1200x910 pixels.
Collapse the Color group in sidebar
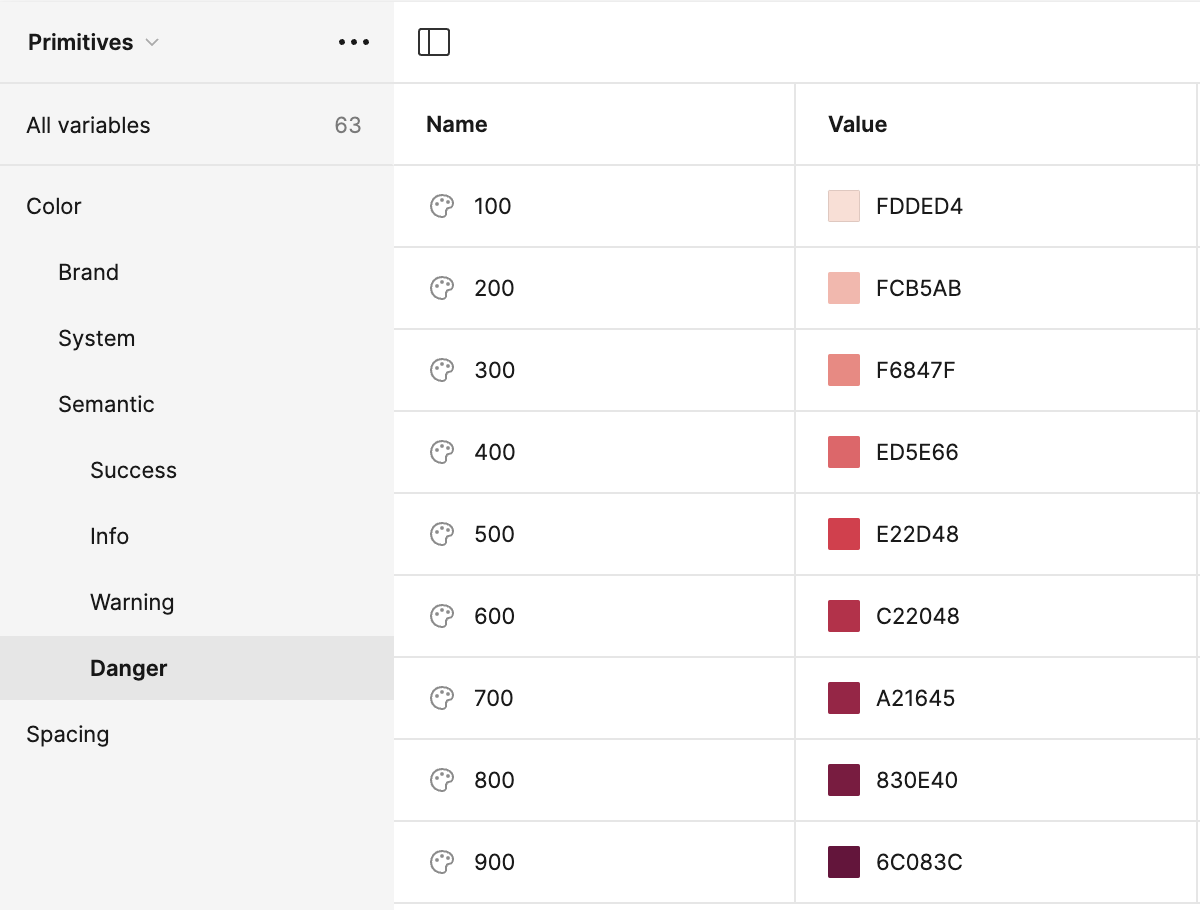pyautogui.click(x=54, y=206)
